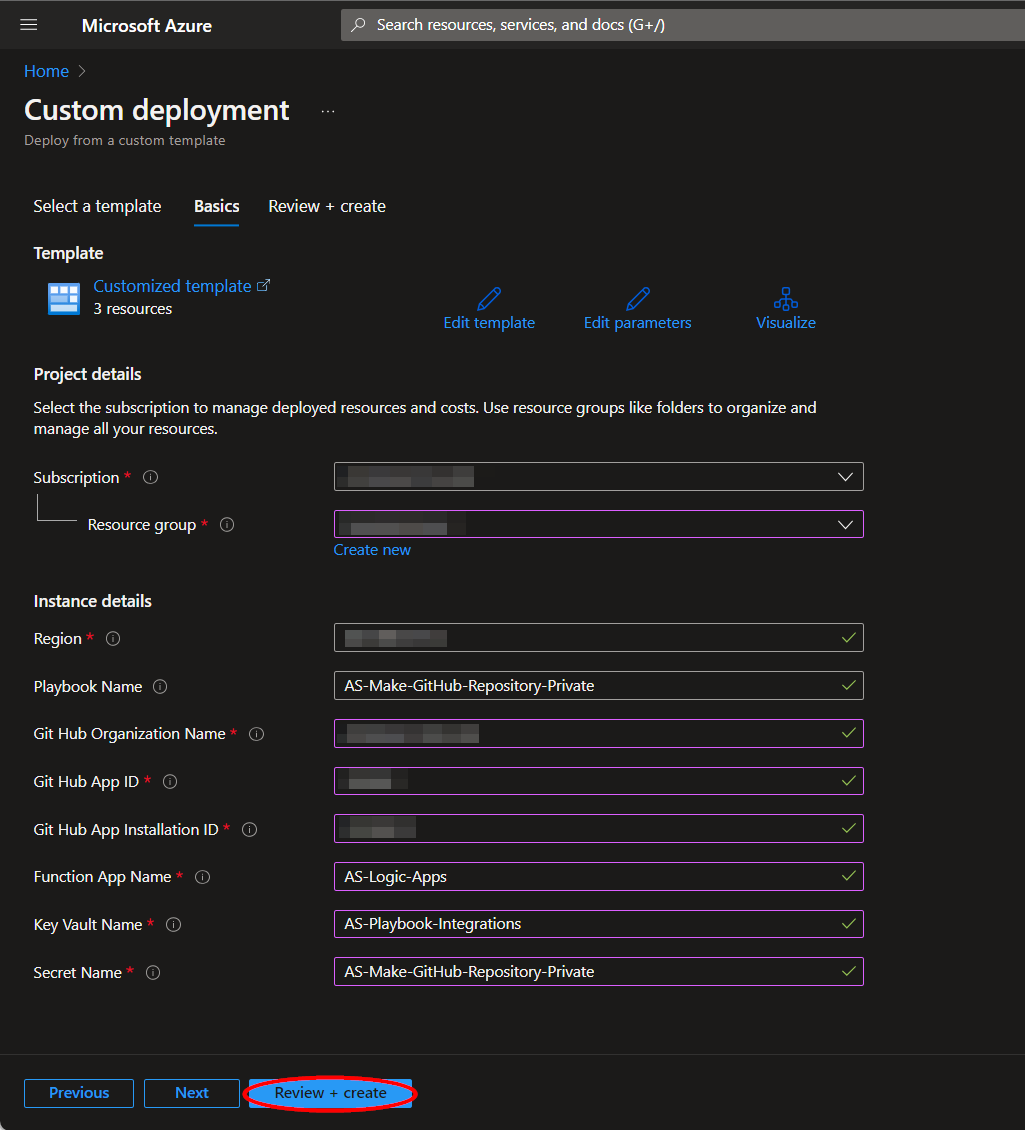Click the search magnifier icon
1025x1130 pixels.
click(358, 25)
